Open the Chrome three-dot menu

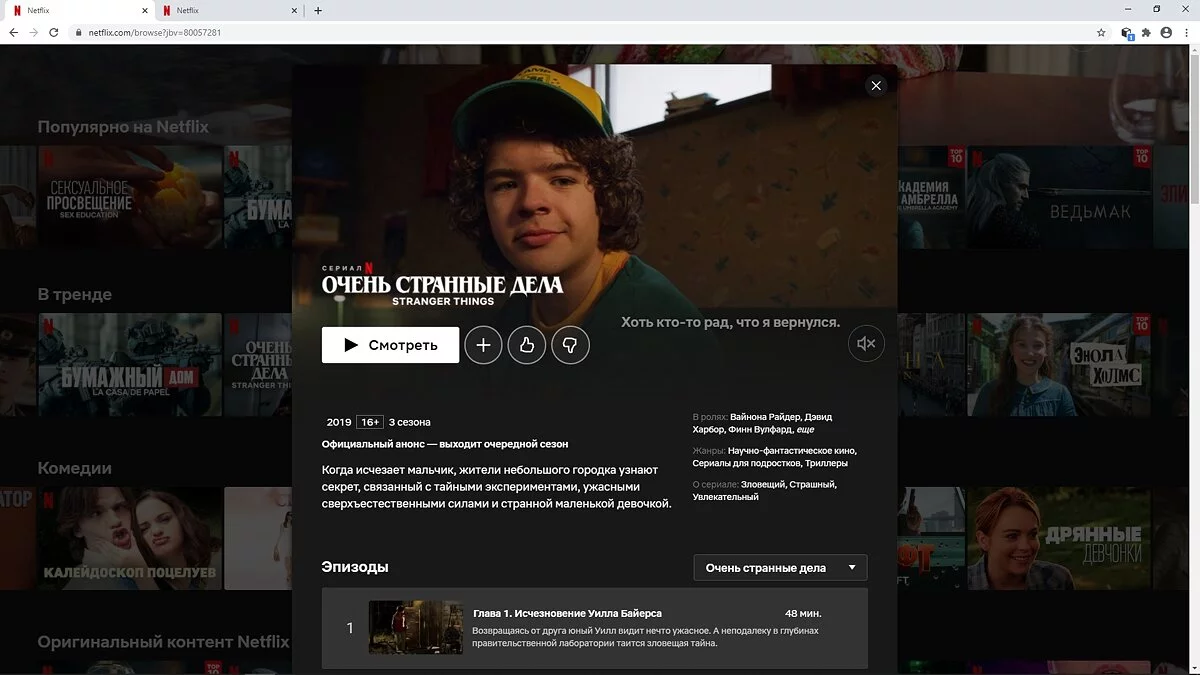1186,33
